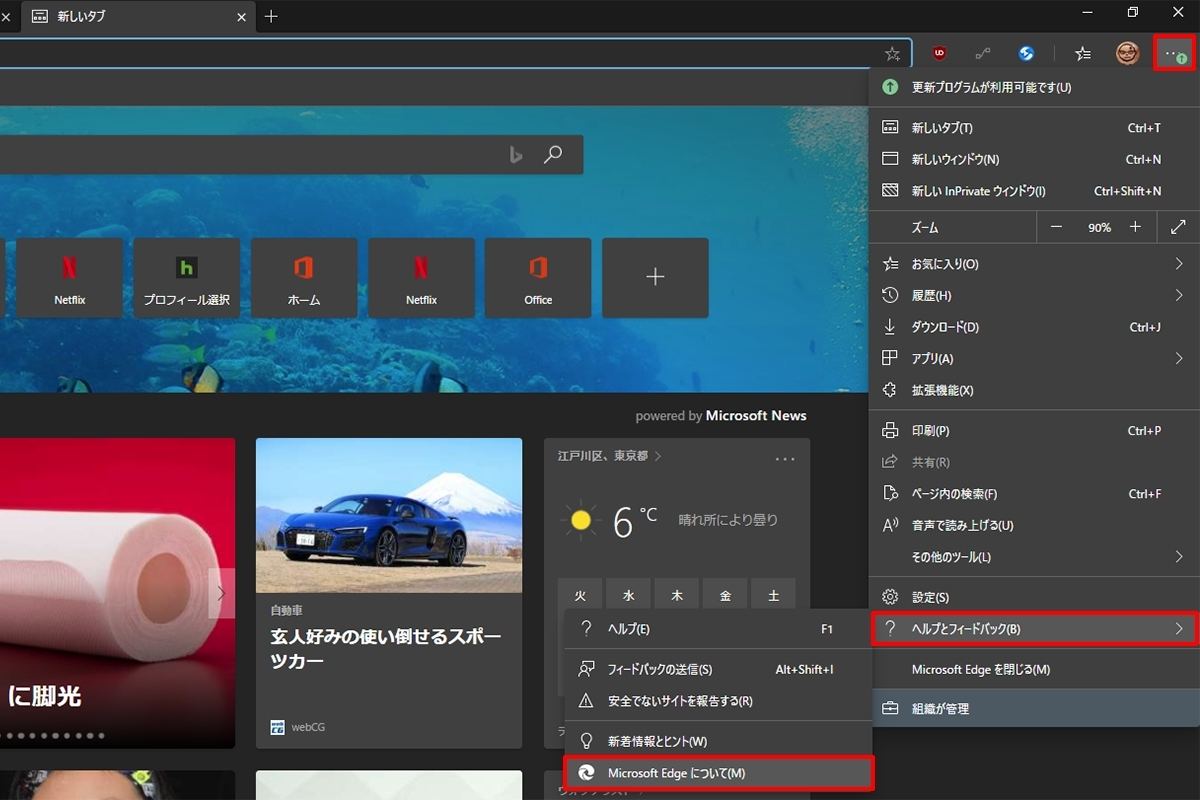The image size is (1200, 800).
Task: Open the profile avatar menu
Action: click(x=1128, y=54)
